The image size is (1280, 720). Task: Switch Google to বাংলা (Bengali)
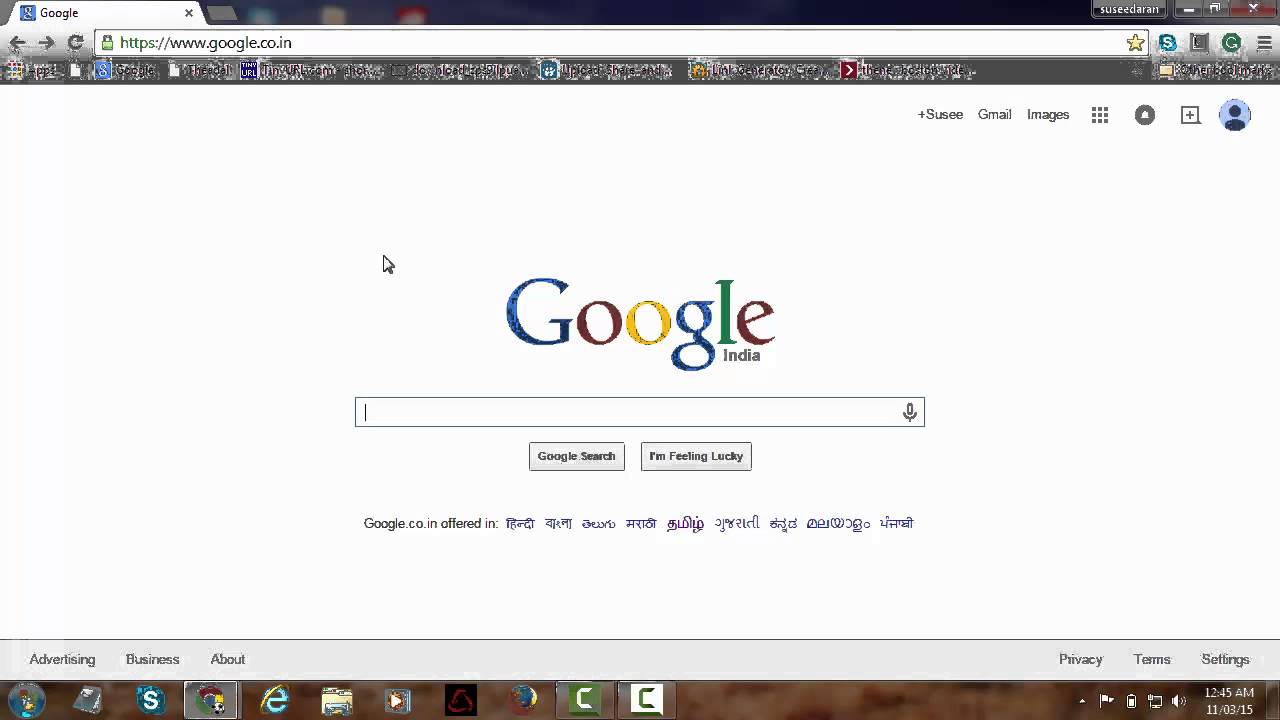558,523
